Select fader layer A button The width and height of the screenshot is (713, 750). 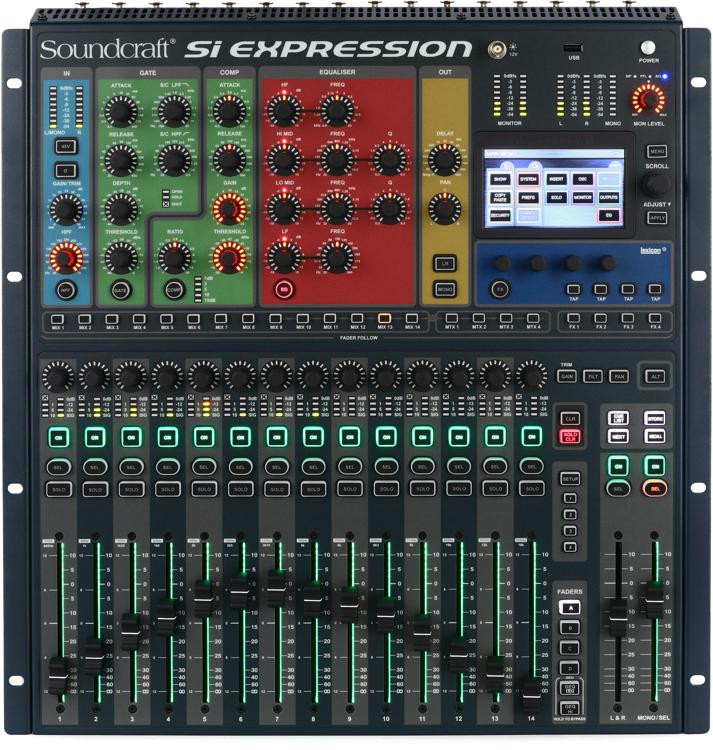tap(570, 608)
